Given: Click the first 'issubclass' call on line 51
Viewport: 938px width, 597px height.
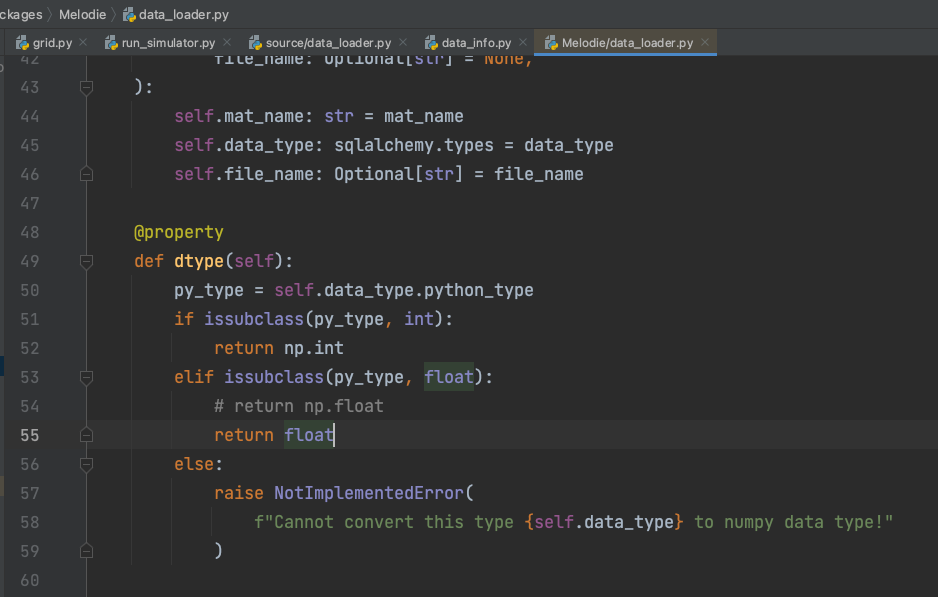Looking at the screenshot, I should pos(254,319).
